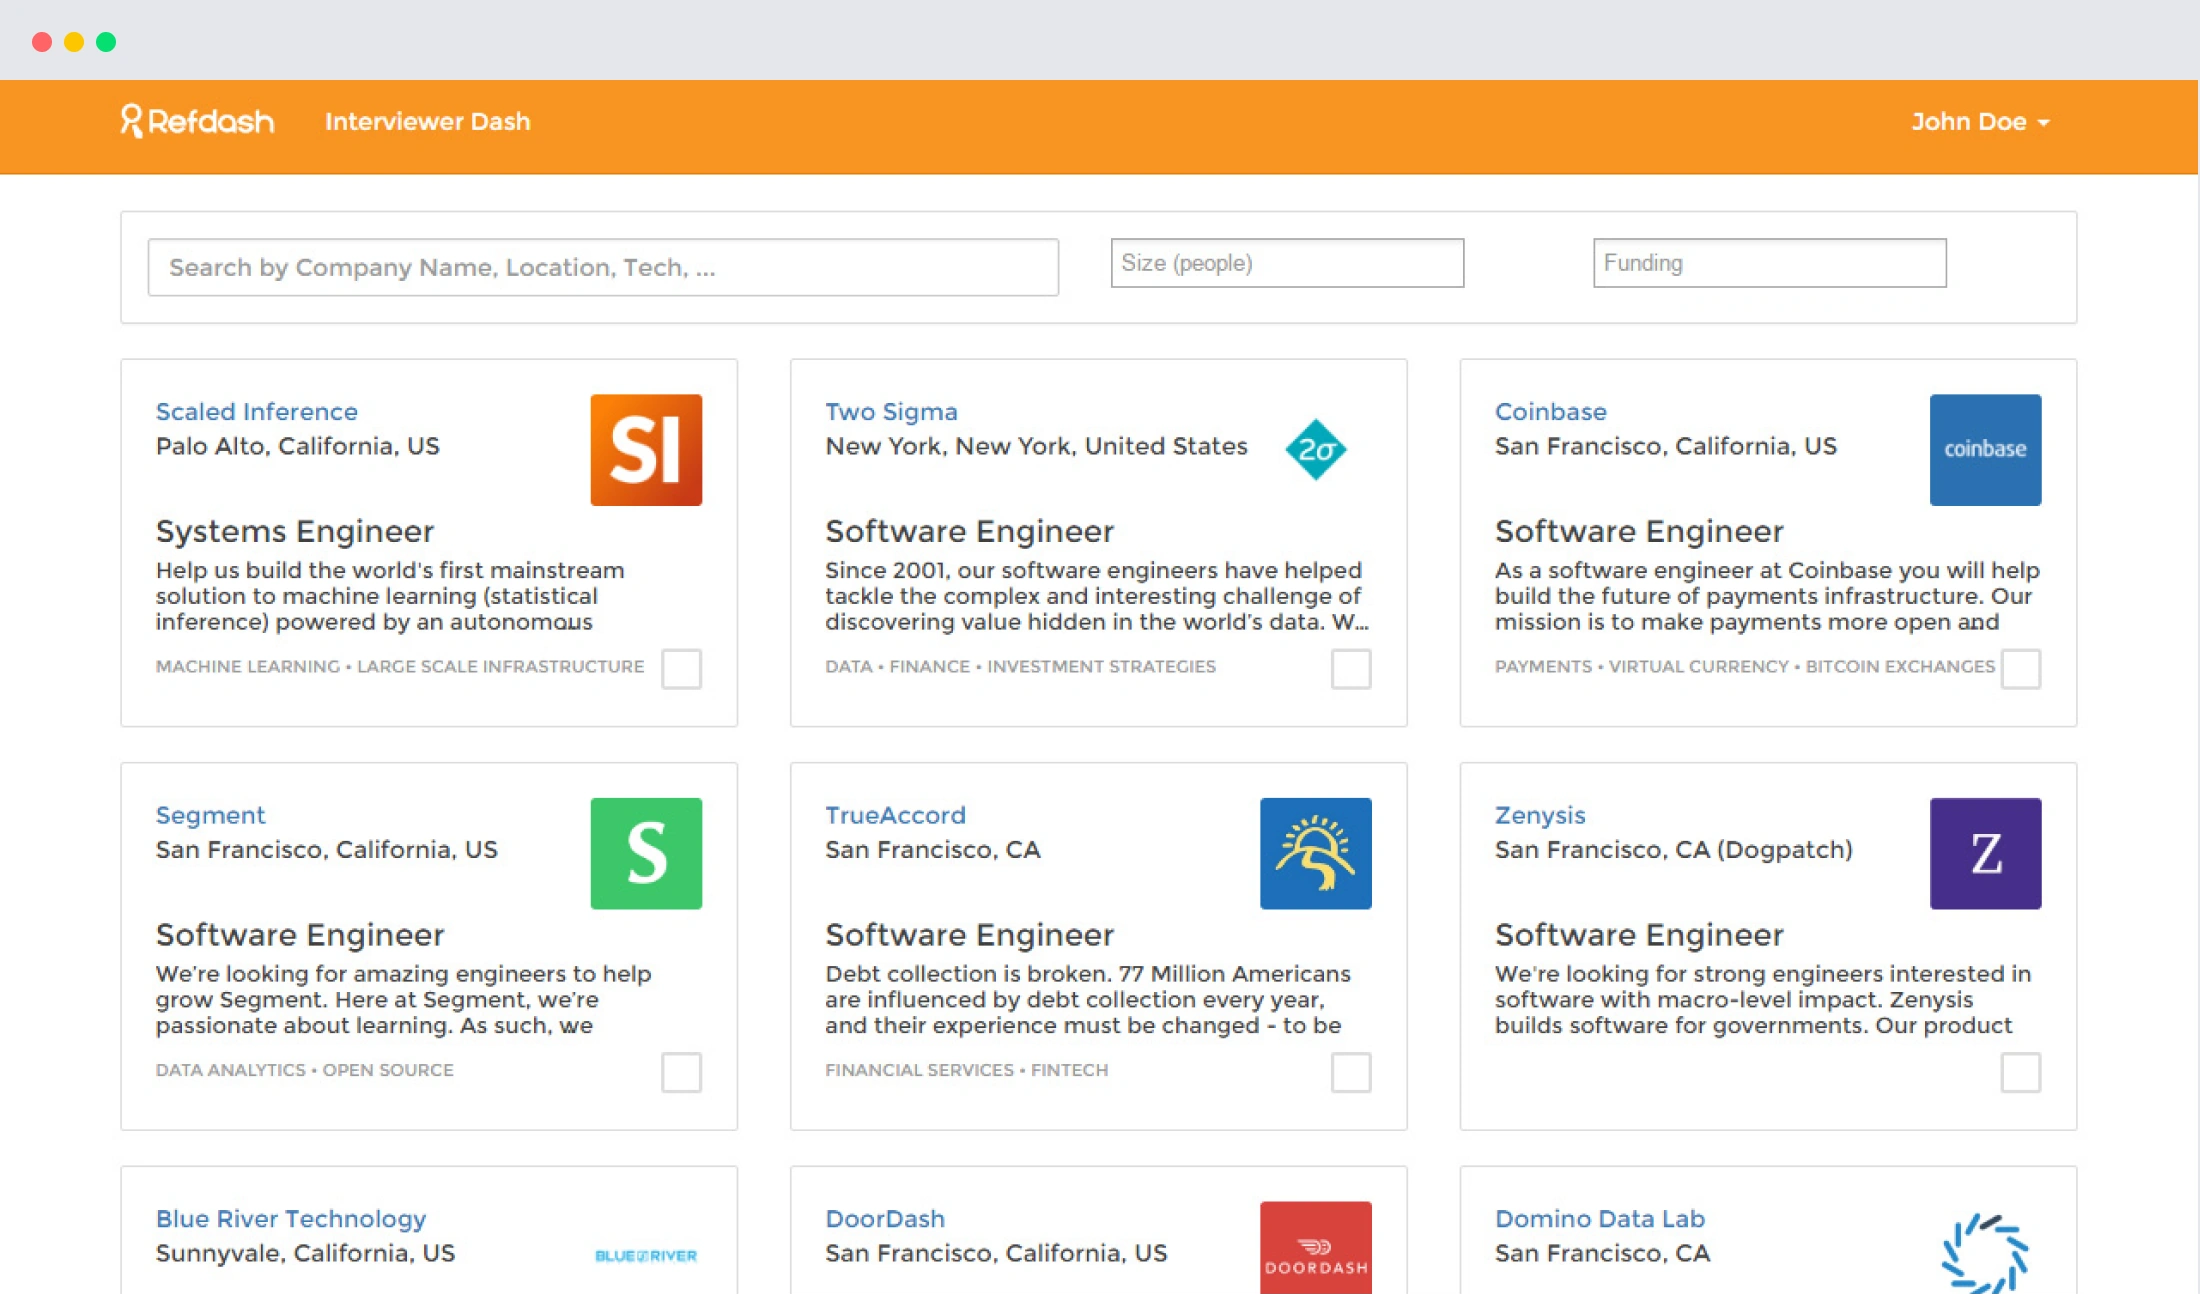Click the red DoorDash logo
2200x1296 pixels.
1316,1248
